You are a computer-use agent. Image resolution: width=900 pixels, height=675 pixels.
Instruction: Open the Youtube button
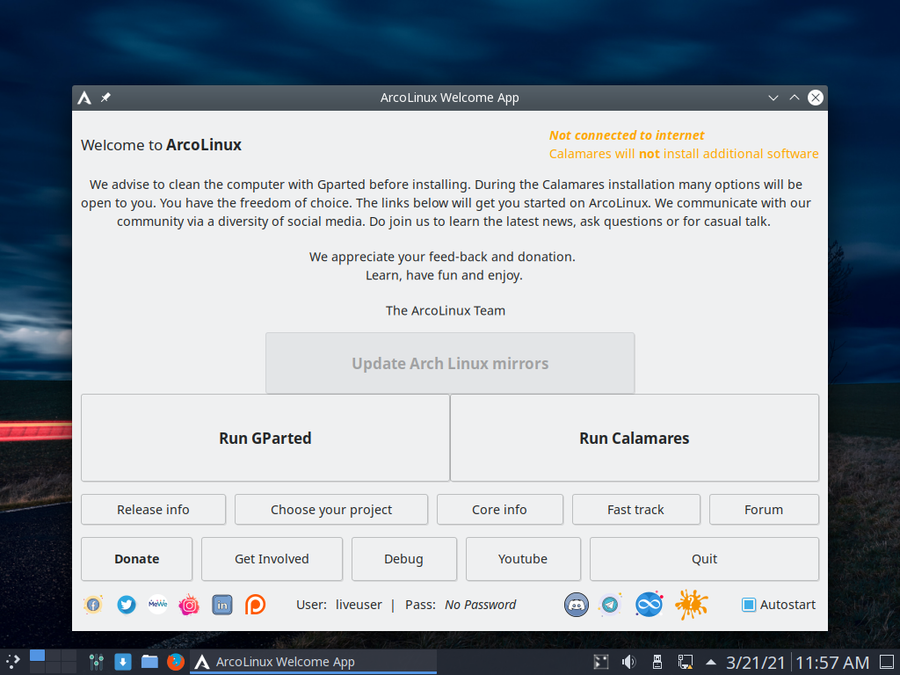click(523, 559)
